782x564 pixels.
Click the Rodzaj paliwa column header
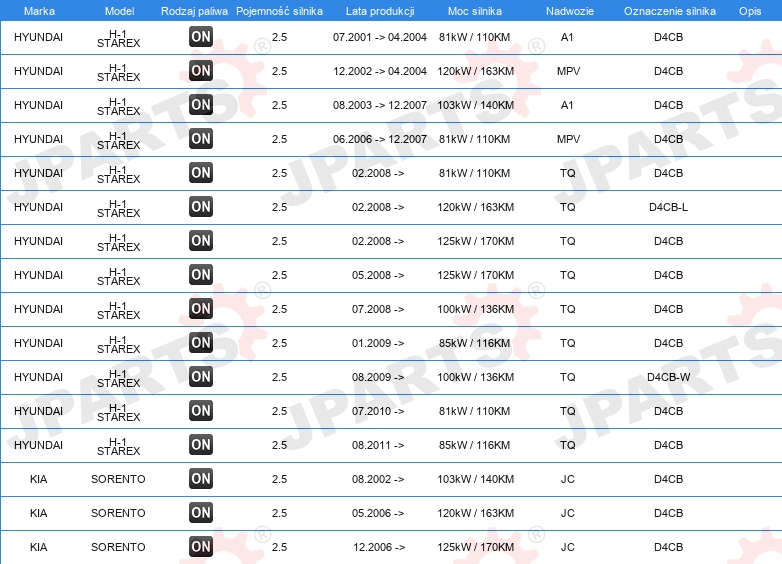tap(194, 11)
